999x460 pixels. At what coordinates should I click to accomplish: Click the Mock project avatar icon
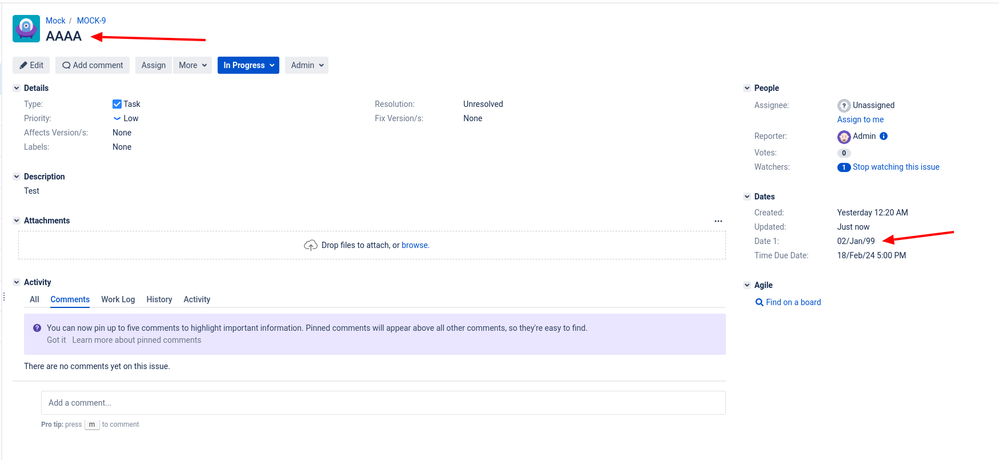[x=26, y=29]
